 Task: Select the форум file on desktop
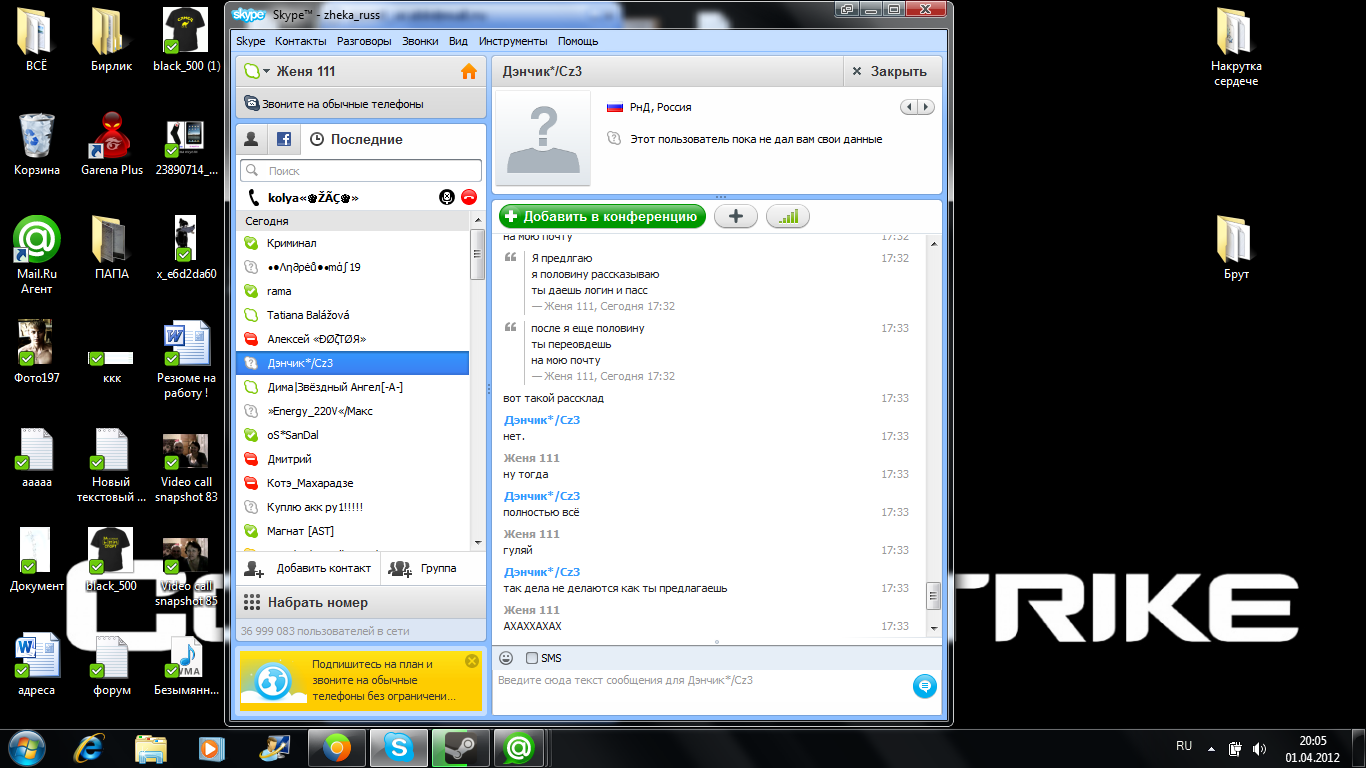pyautogui.click(x=112, y=664)
